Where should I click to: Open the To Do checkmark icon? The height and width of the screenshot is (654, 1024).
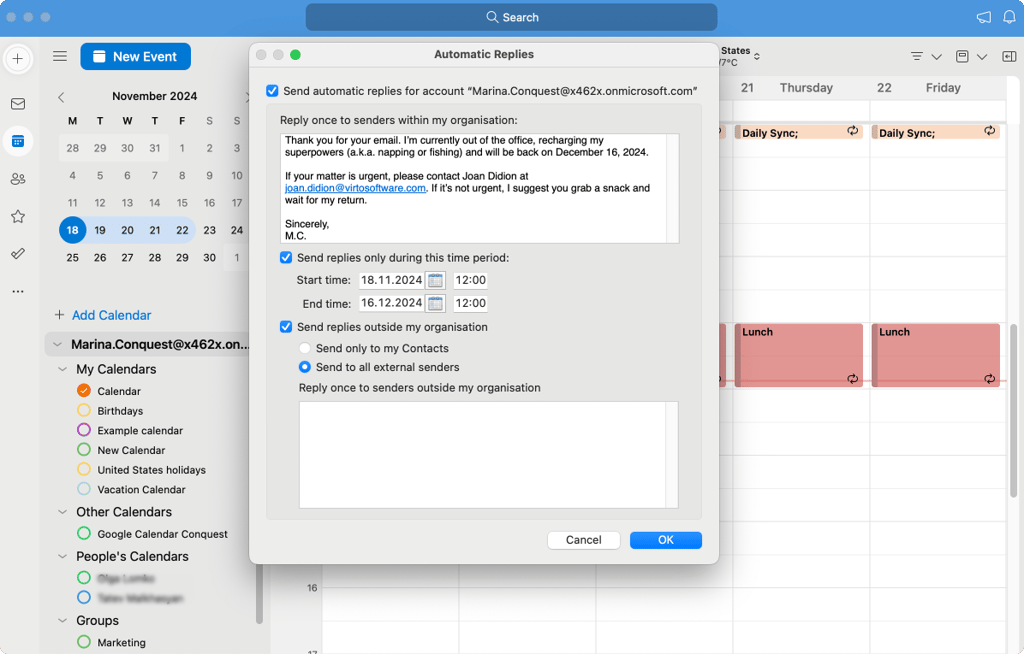(18, 253)
